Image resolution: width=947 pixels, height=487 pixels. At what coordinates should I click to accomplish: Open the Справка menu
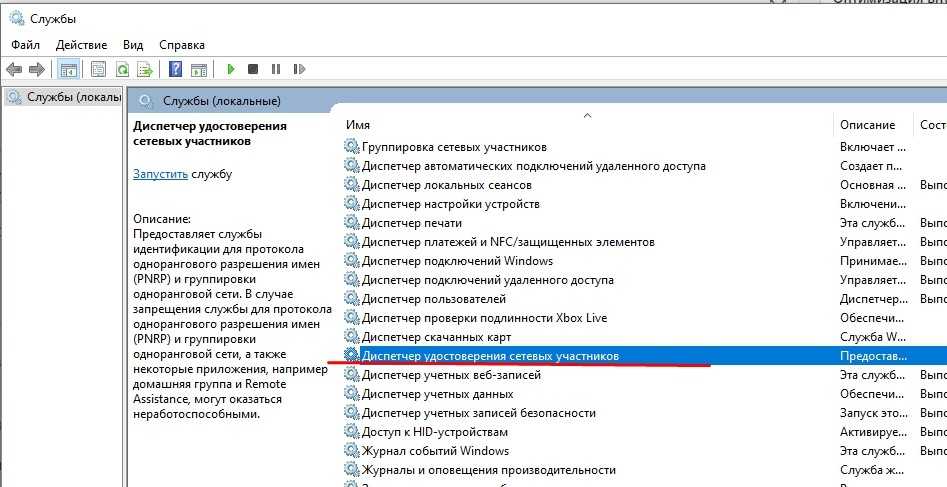(x=181, y=44)
